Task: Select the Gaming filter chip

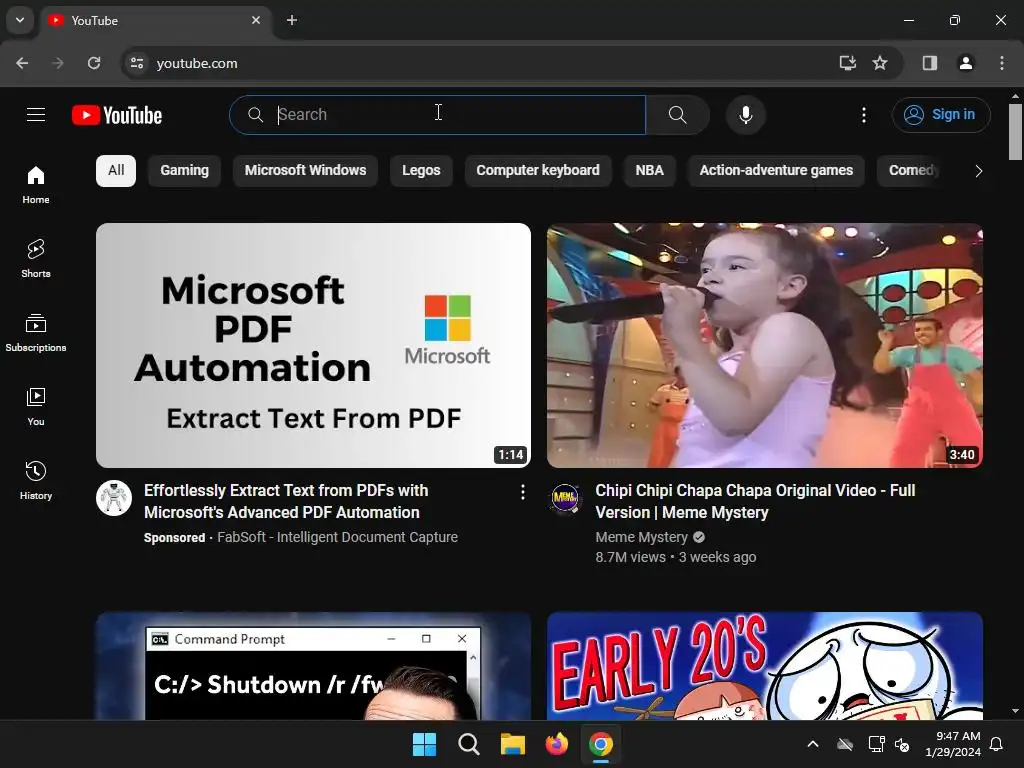Action: point(184,170)
